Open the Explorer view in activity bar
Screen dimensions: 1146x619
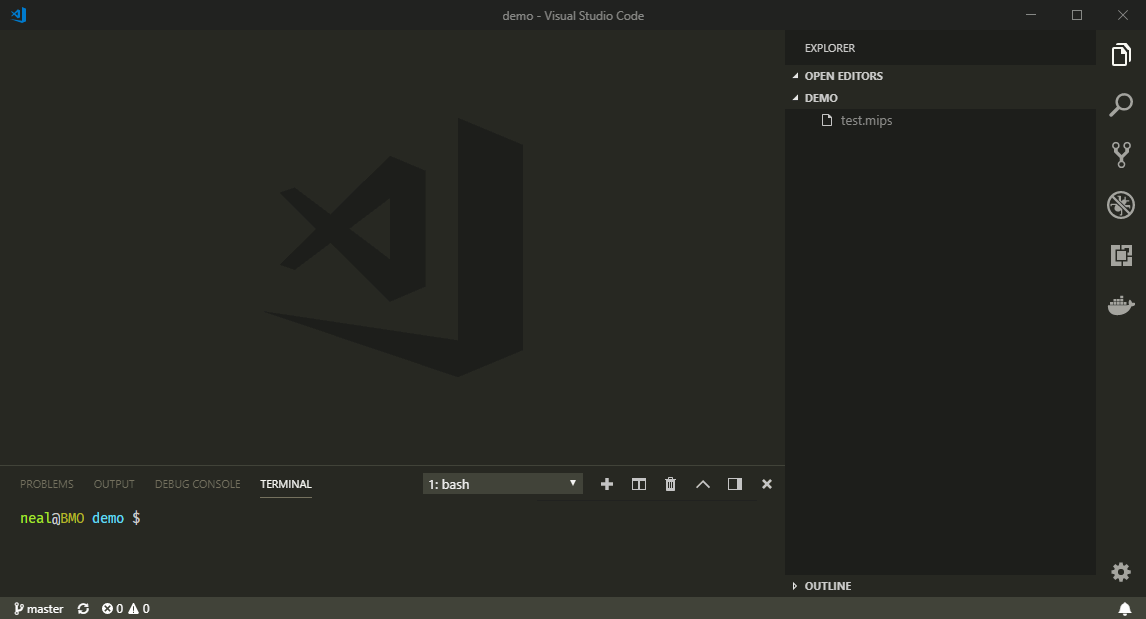tap(1120, 55)
